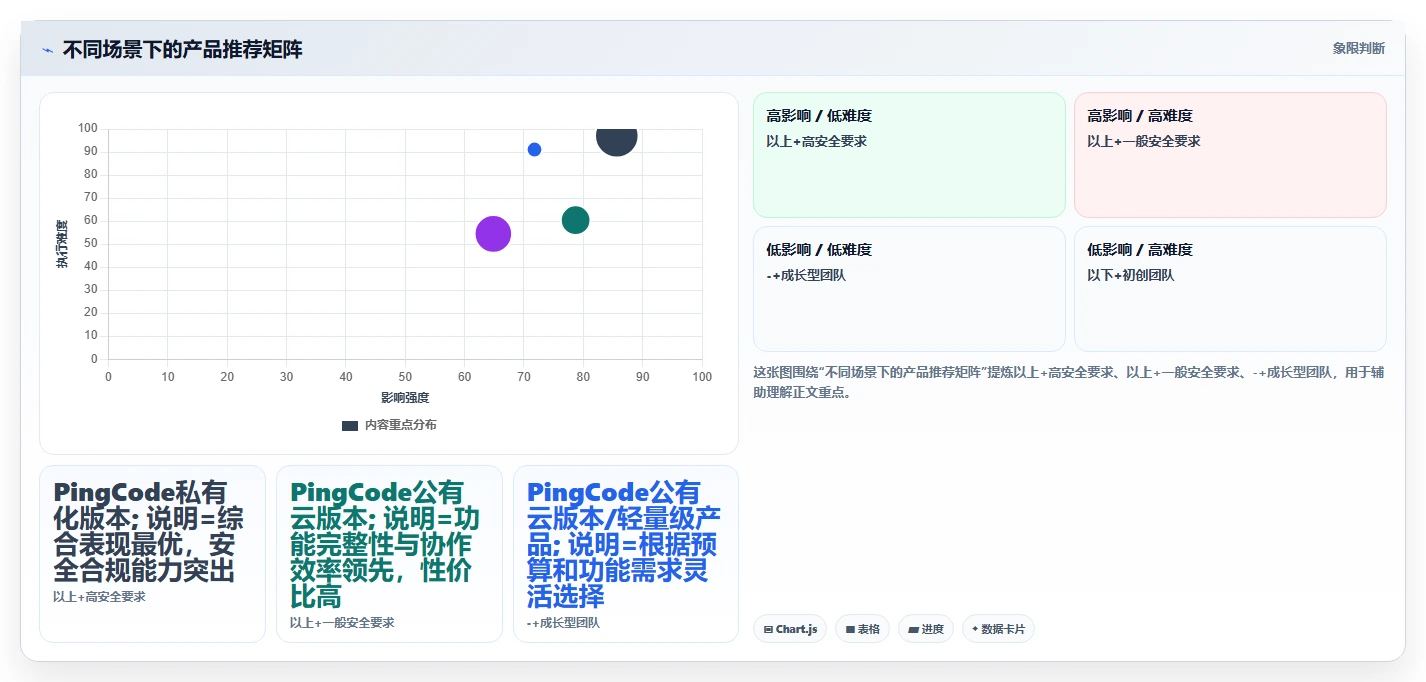Click 以上+高安全要求 subtitle under the 私有化 card
1426x682 pixels.
point(99,597)
